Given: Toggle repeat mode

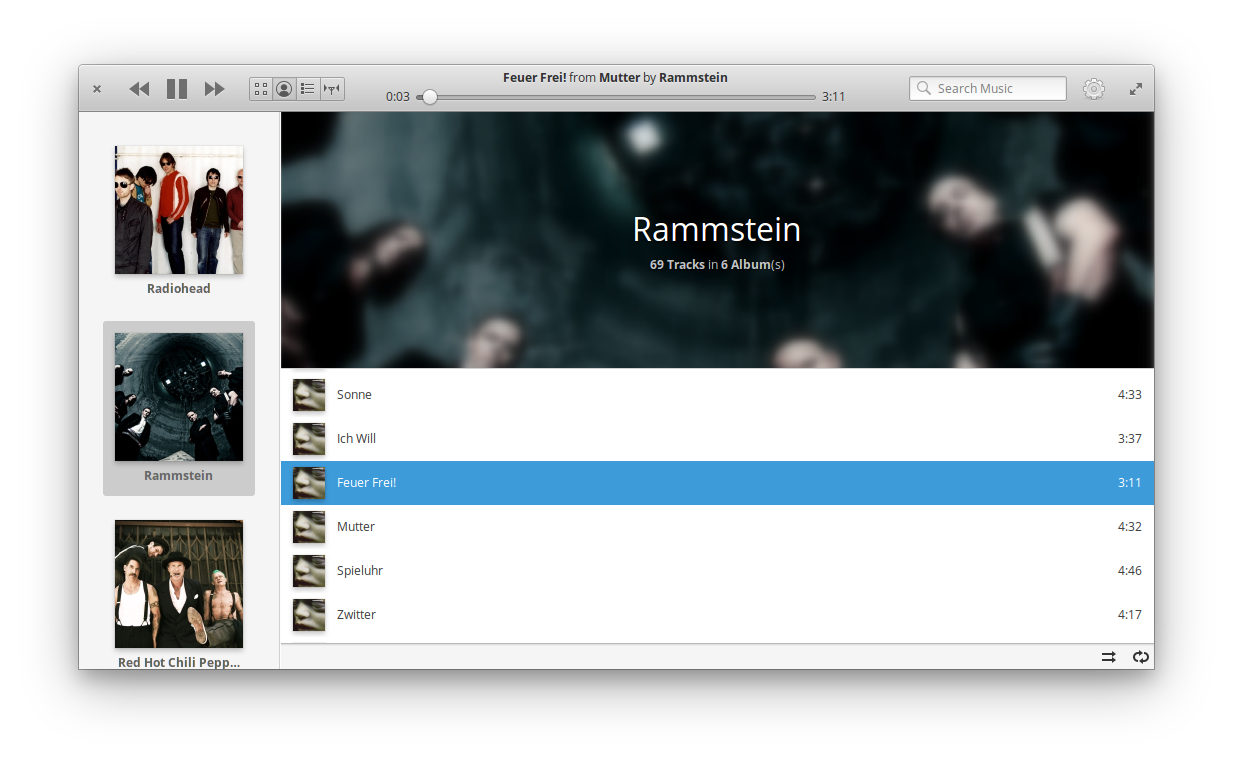Looking at the screenshot, I should [x=1141, y=657].
